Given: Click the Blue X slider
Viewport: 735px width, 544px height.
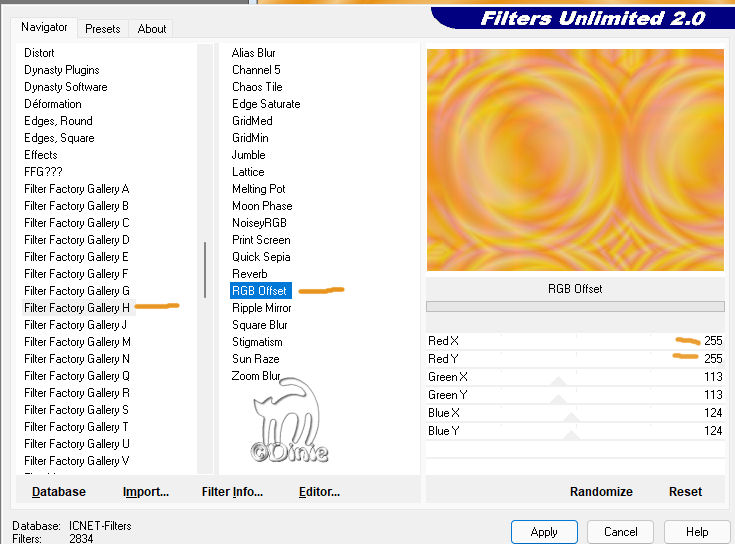Looking at the screenshot, I should pyautogui.click(x=575, y=413).
